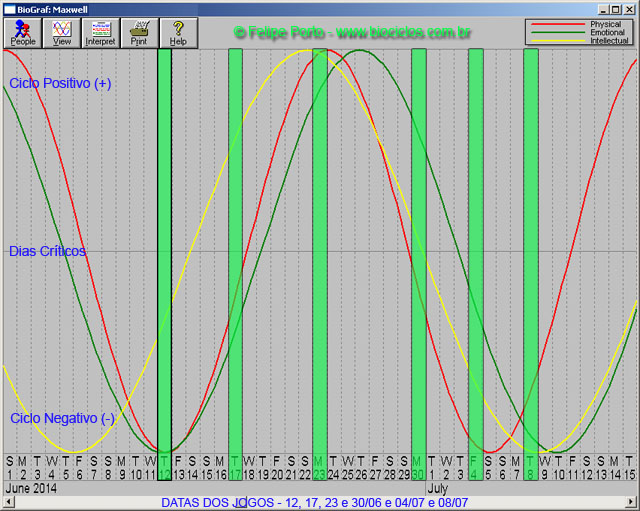
Task: Open the Help toolbar button
Action: [178, 33]
